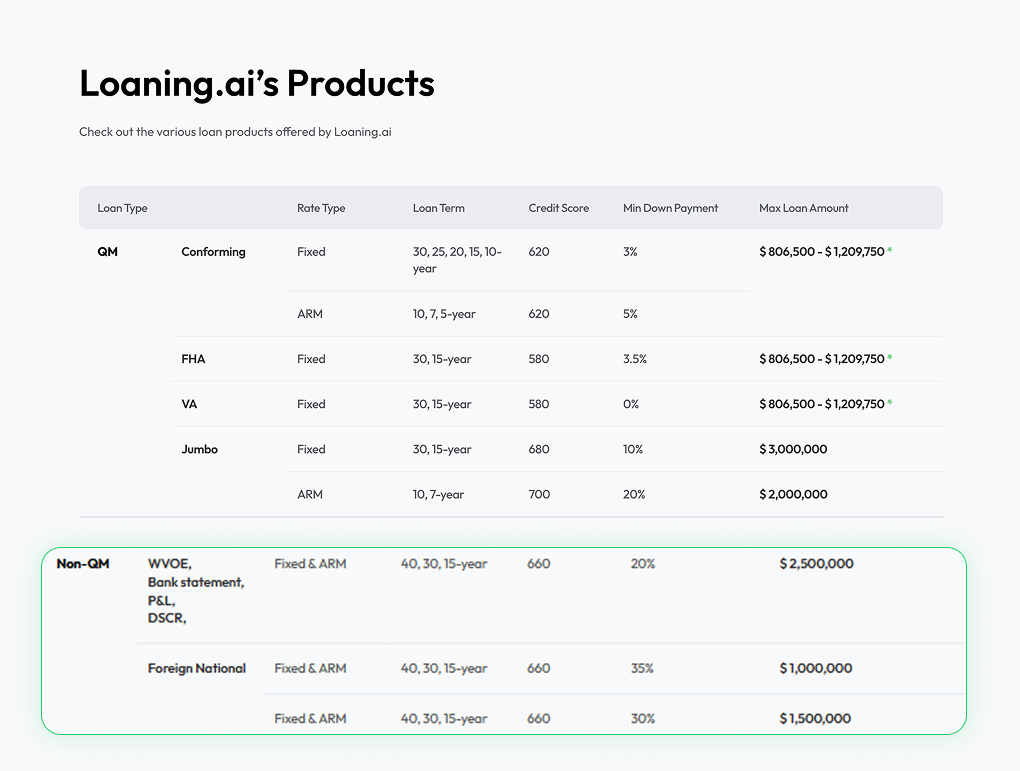Click the "WVOE, Bank statement, P&L, DSCR" label
This screenshot has width=1020, height=771.
pos(196,591)
